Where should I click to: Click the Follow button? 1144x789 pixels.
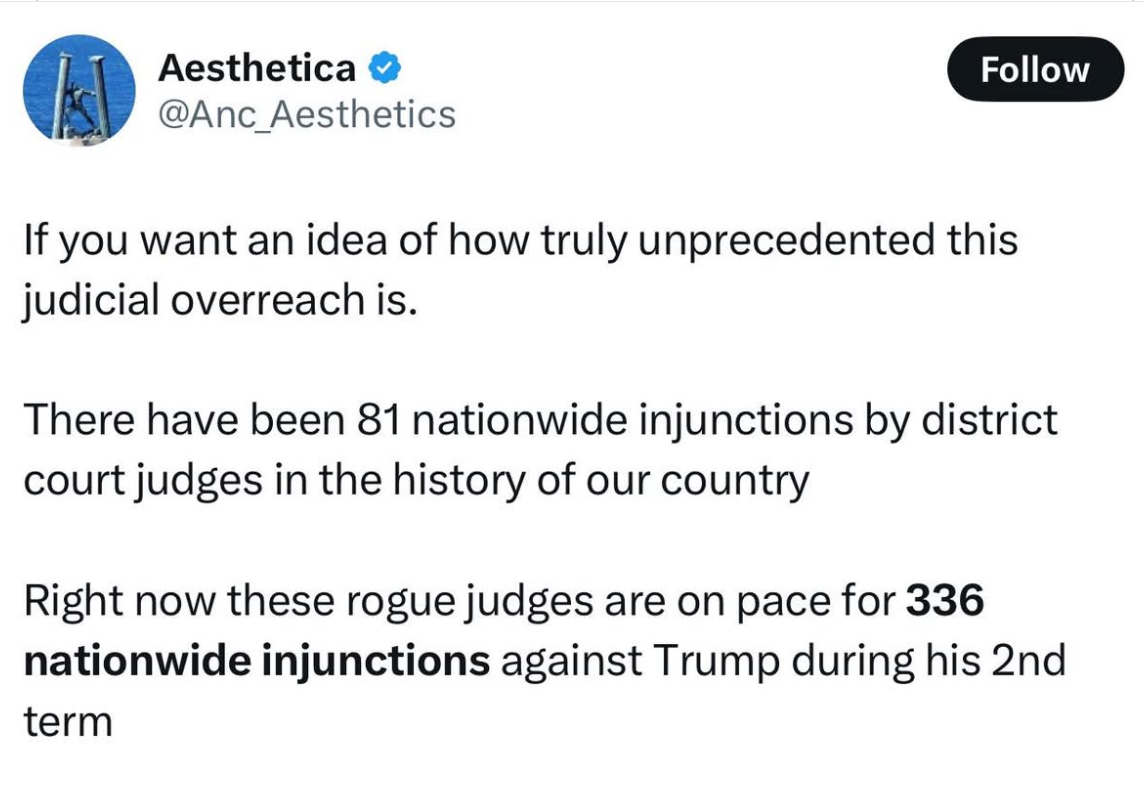[1035, 69]
